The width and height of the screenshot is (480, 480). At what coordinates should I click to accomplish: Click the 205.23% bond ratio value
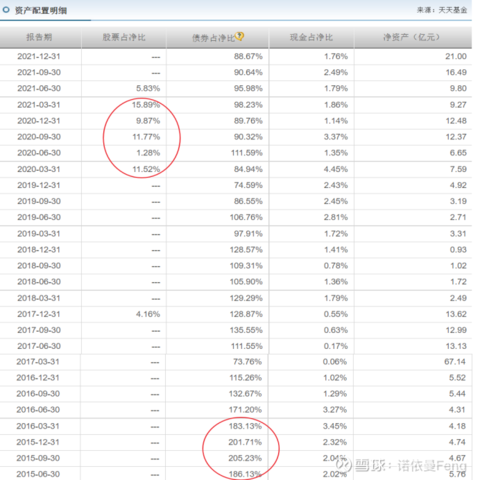click(245, 458)
